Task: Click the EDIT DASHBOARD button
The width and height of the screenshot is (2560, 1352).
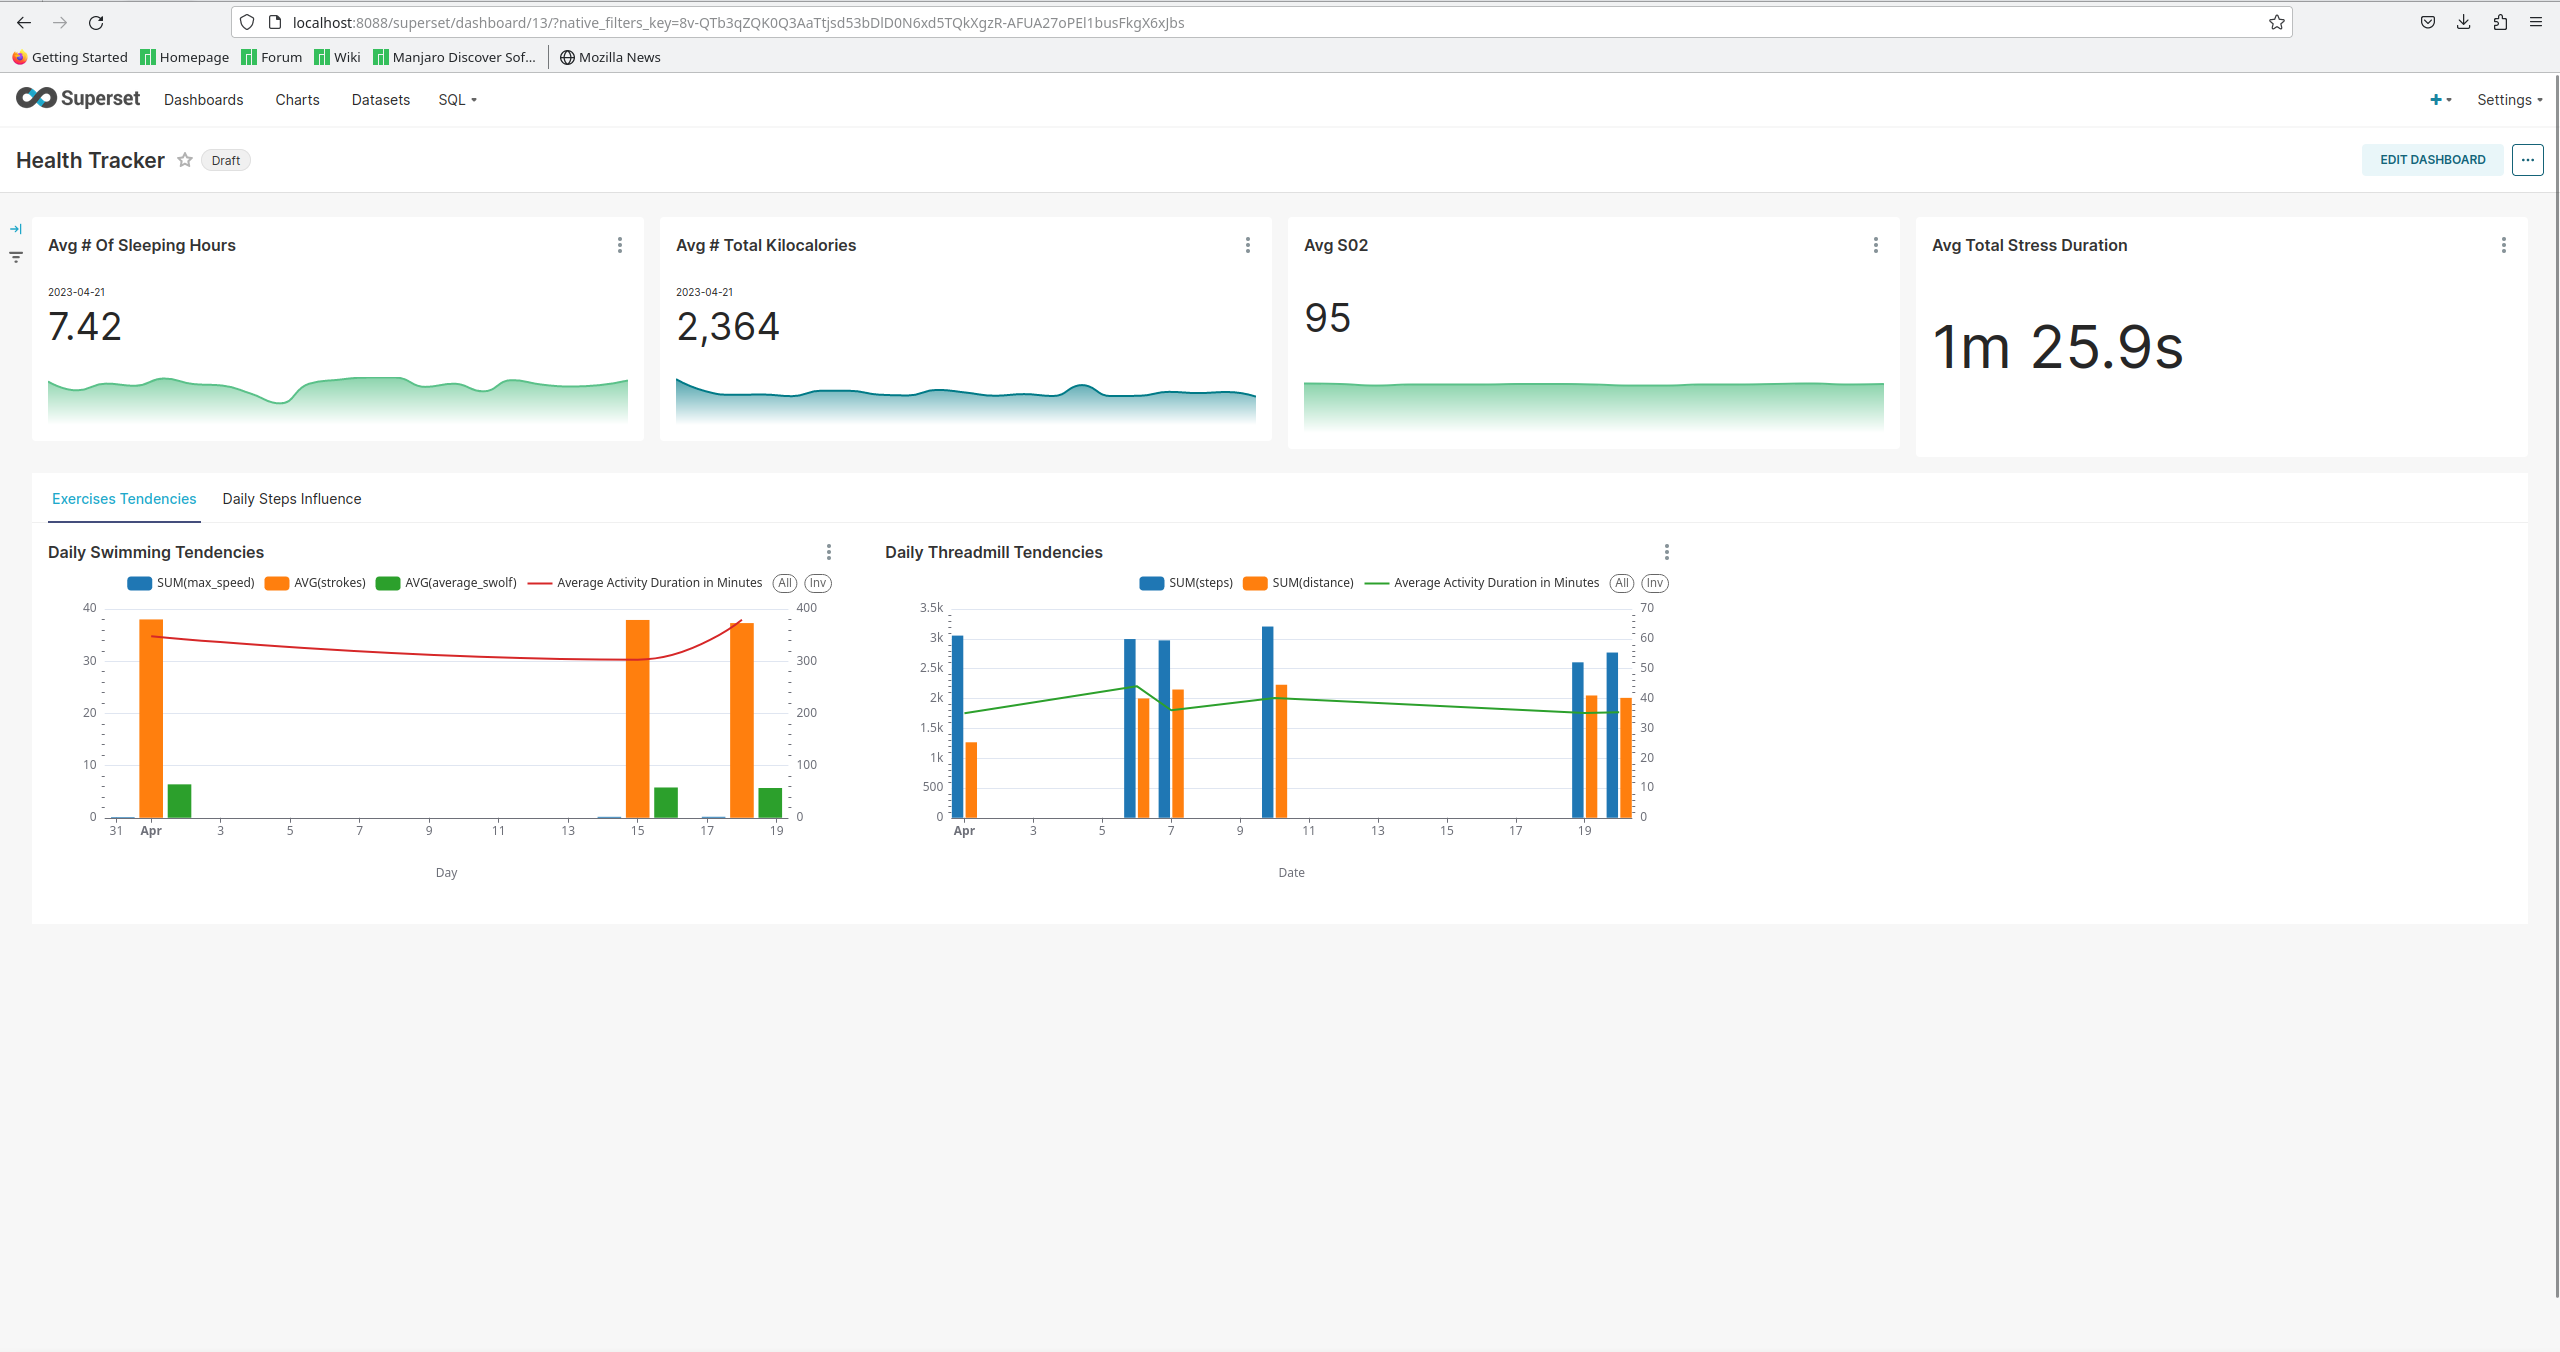Action: coord(2432,160)
